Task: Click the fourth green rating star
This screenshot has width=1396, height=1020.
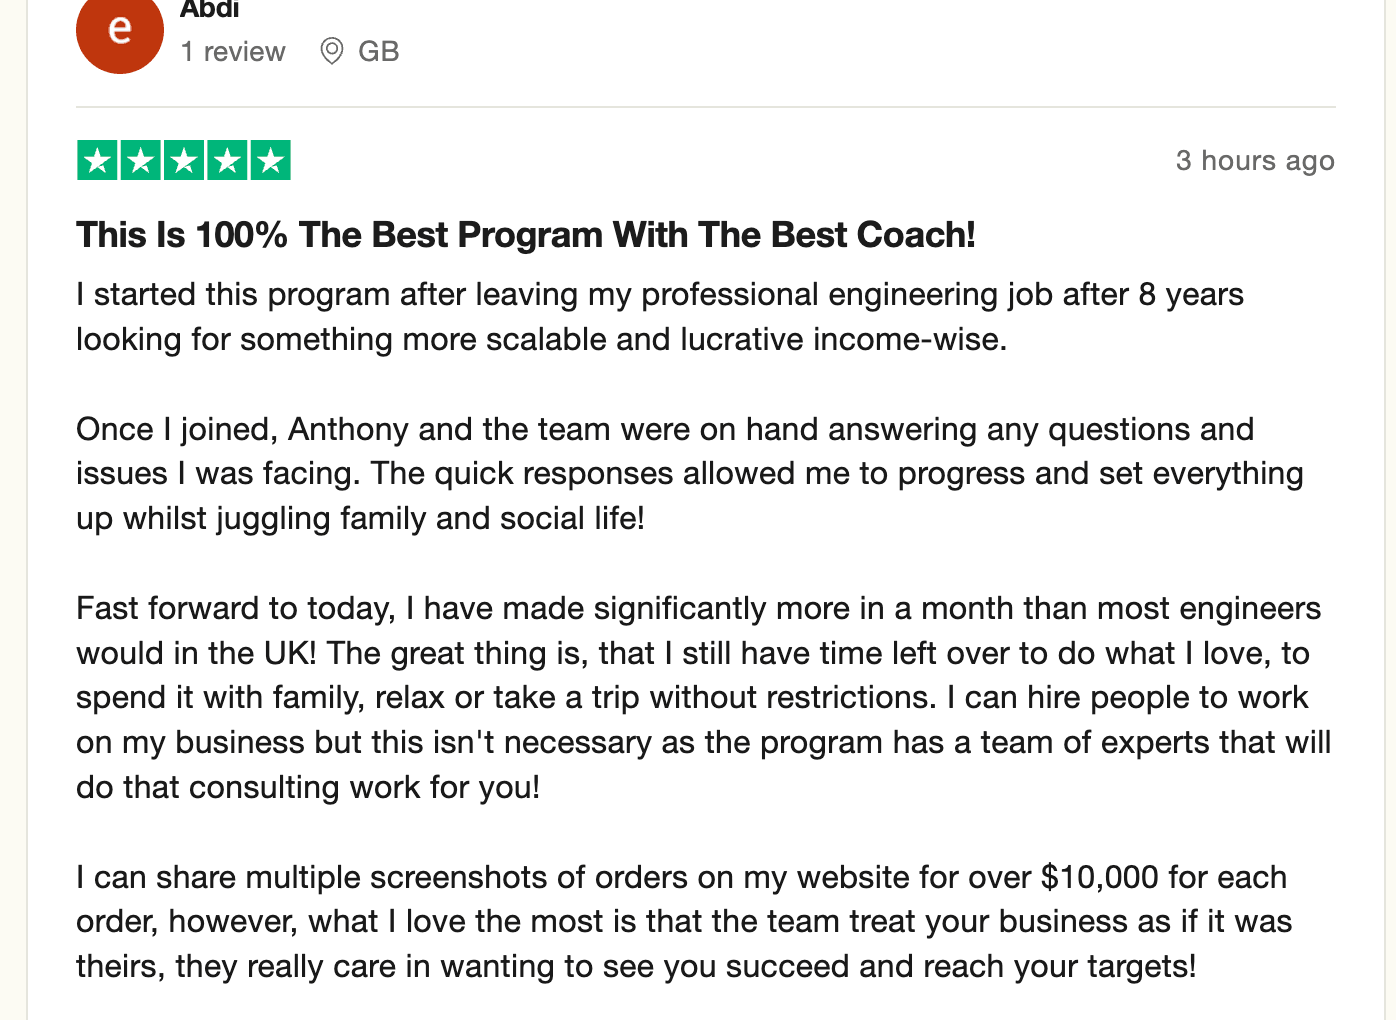Action: (227, 160)
